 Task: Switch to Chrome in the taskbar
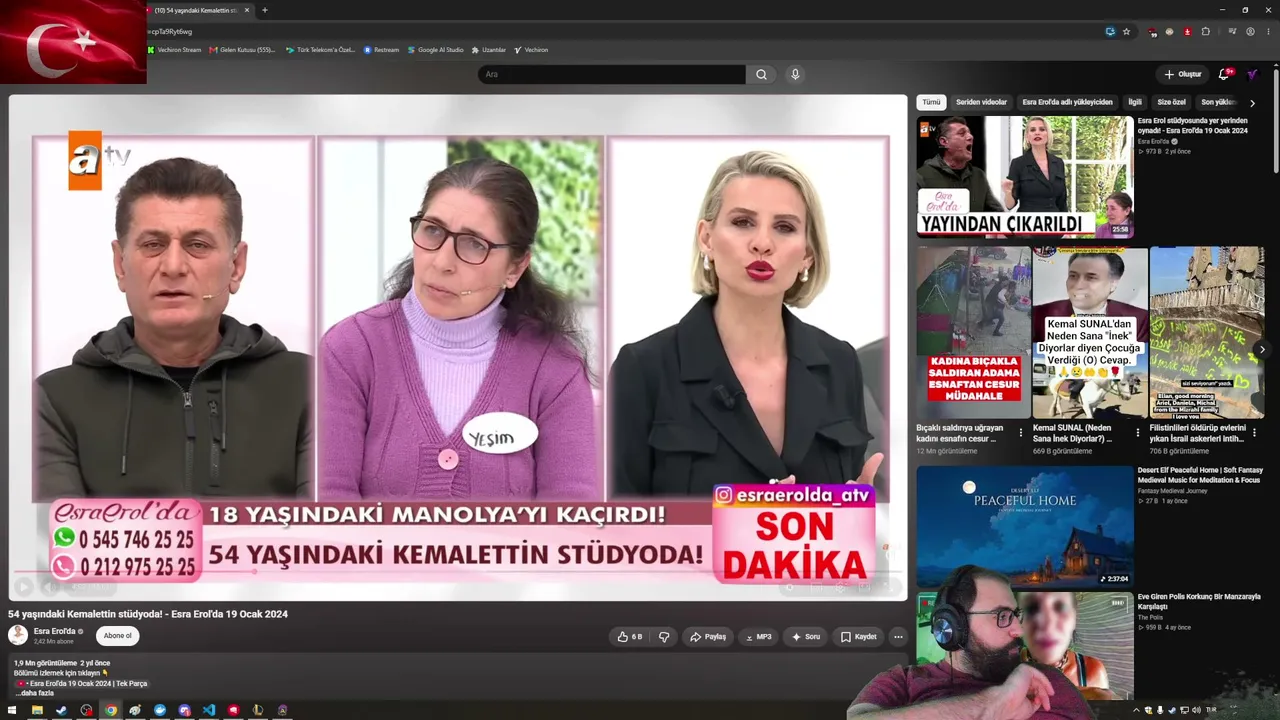(111, 710)
